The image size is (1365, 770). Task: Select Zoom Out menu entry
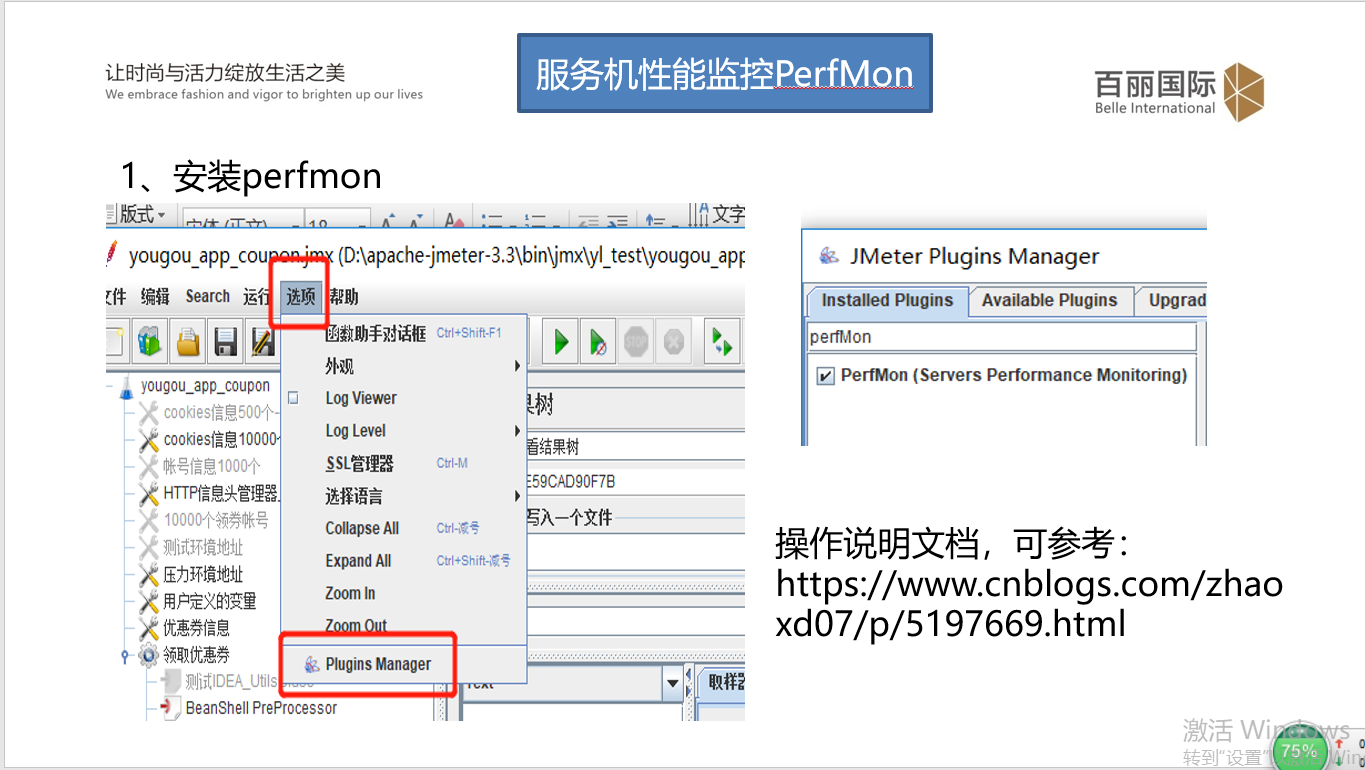coord(403,626)
